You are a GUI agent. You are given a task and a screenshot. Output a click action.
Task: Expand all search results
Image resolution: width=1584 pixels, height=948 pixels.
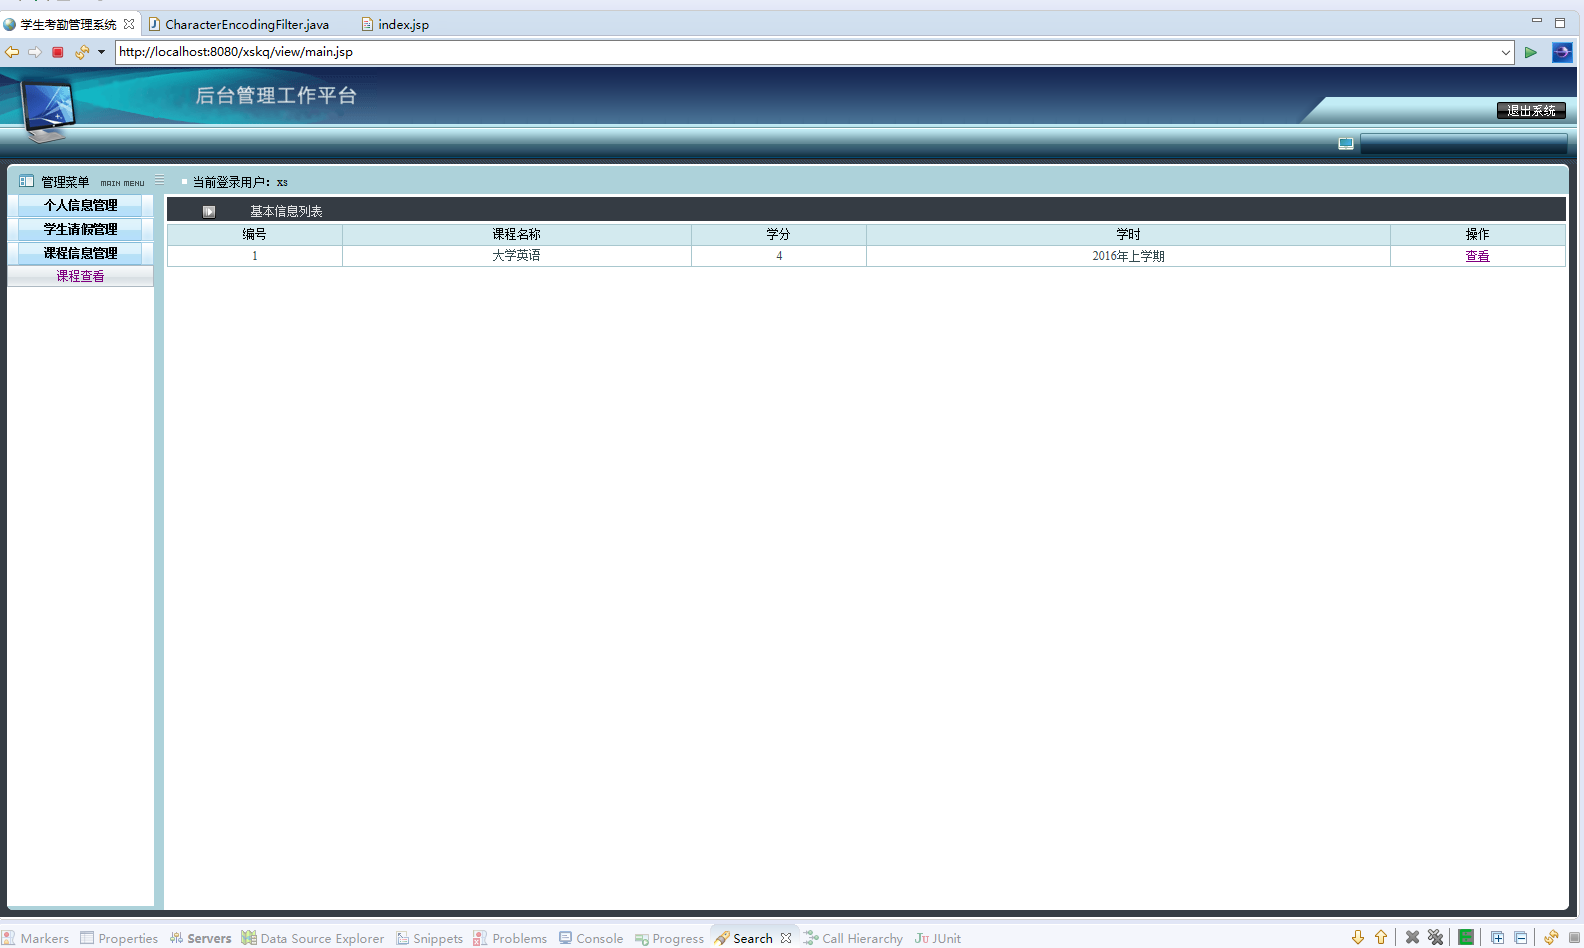tap(1497, 937)
